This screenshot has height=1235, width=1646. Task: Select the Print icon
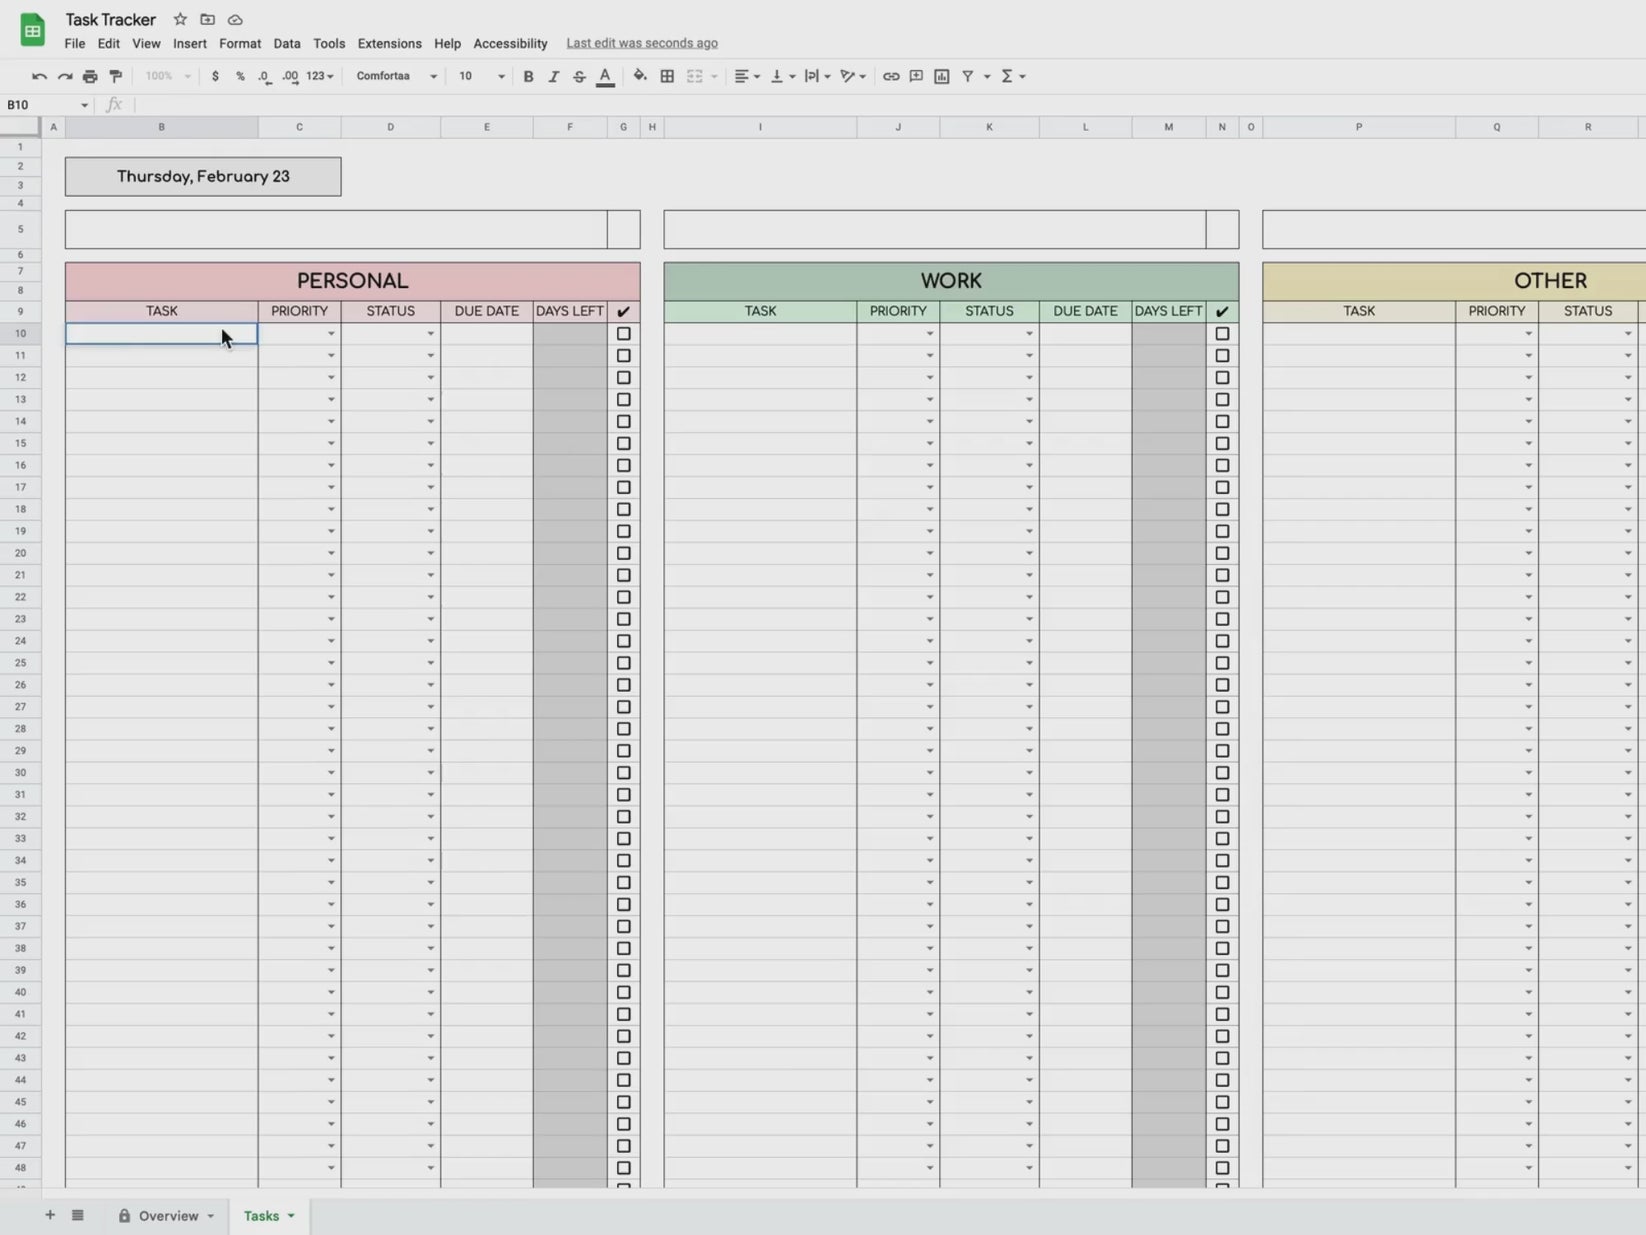89,75
